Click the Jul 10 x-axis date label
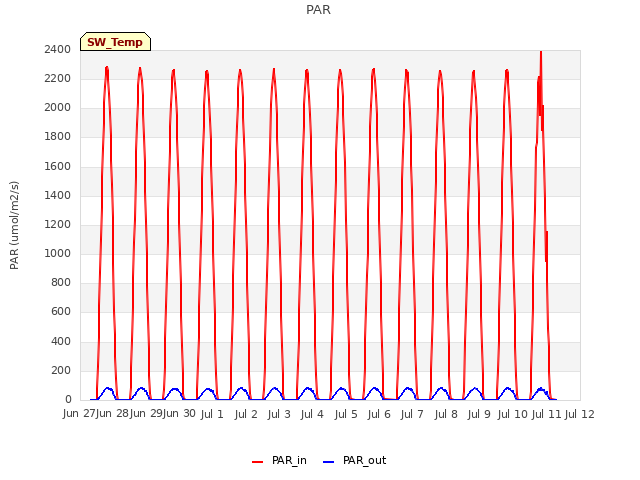This screenshot has height=480, width=640. point(513,414)
